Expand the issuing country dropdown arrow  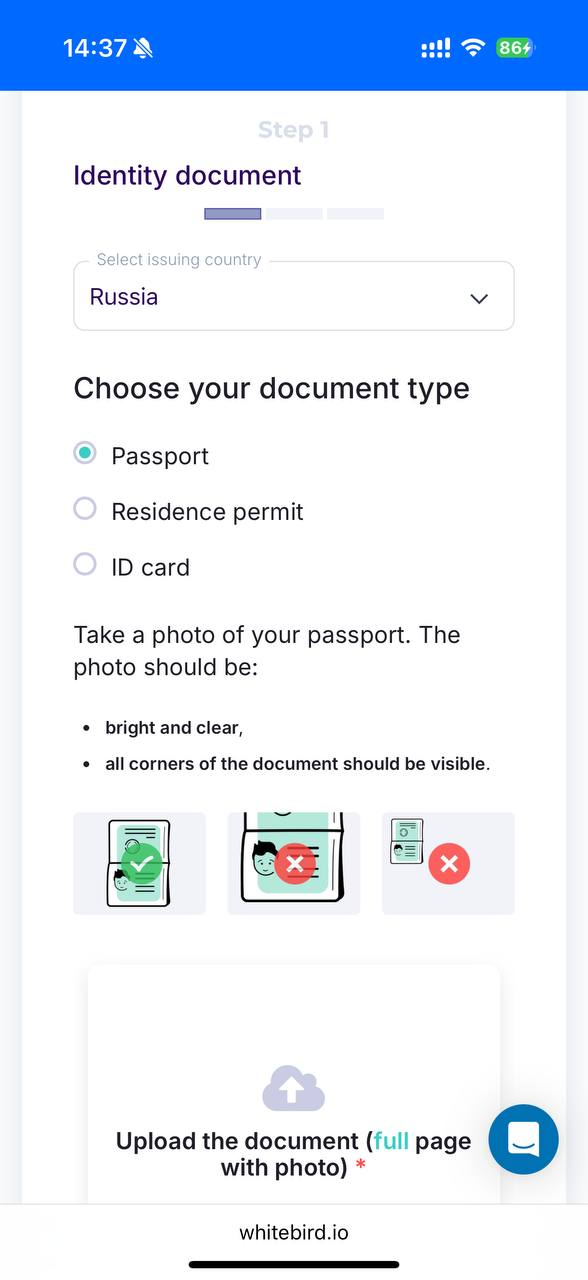pos(479,298)
